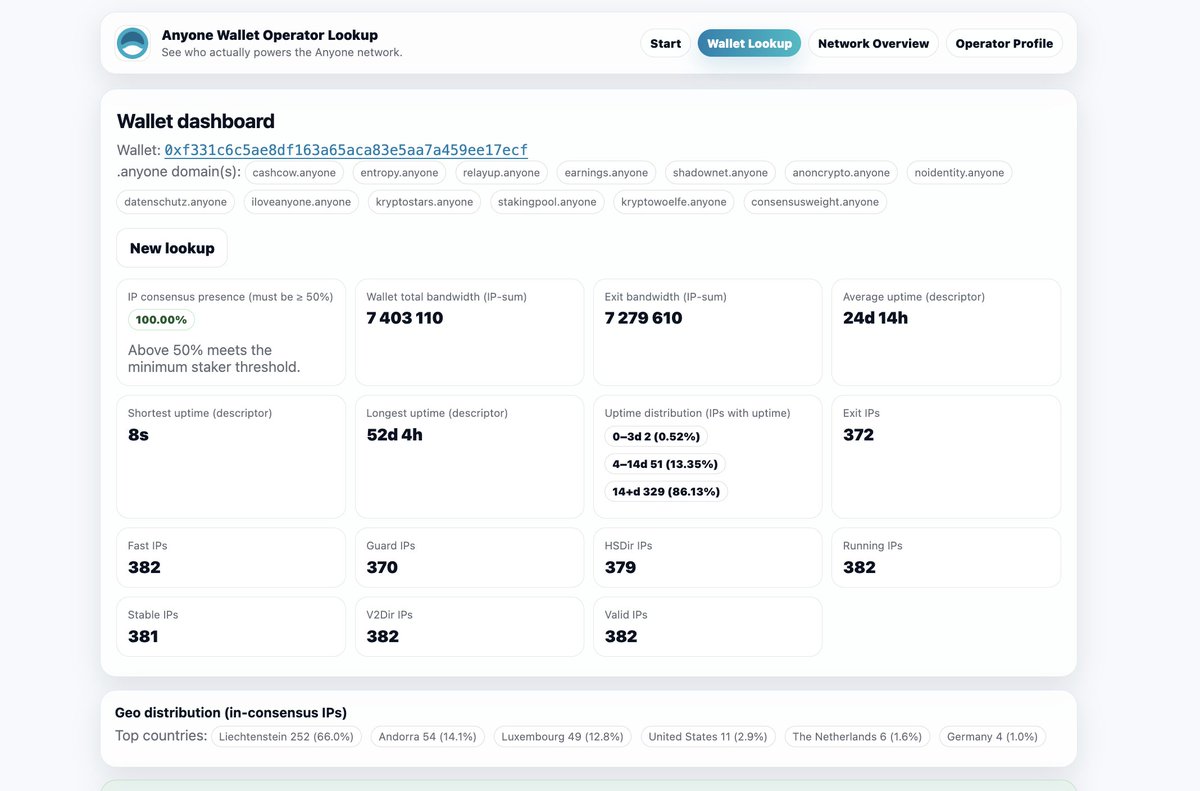Click the Stable IPs value 381
This screenshot has height=791, width=1200.
point(143,636)
